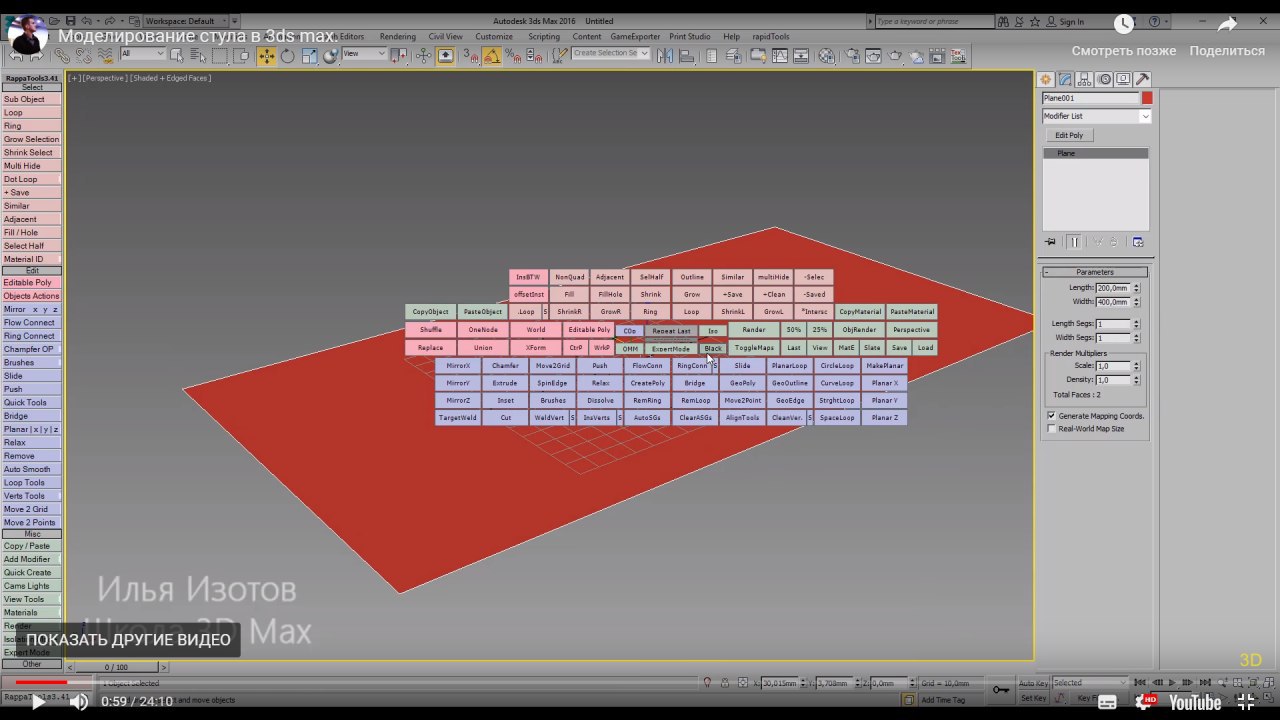Image resolution: width=1280 pixels, height=720 pixels.
Task: Open the key filter Selected dropdown
Action: point(1089,683)
